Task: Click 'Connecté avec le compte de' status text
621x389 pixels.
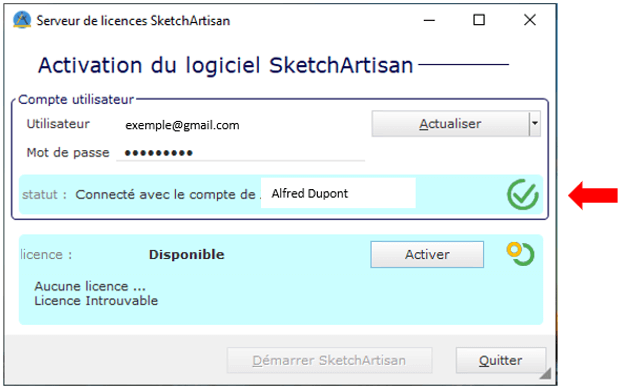Action: point(165,194)
